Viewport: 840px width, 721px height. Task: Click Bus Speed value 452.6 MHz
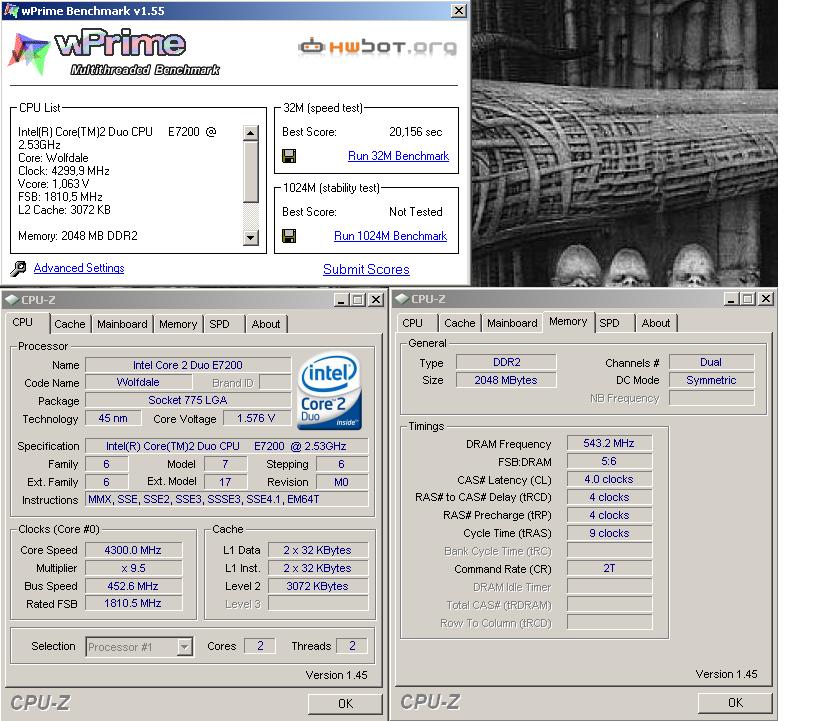[x=133, y=586]
